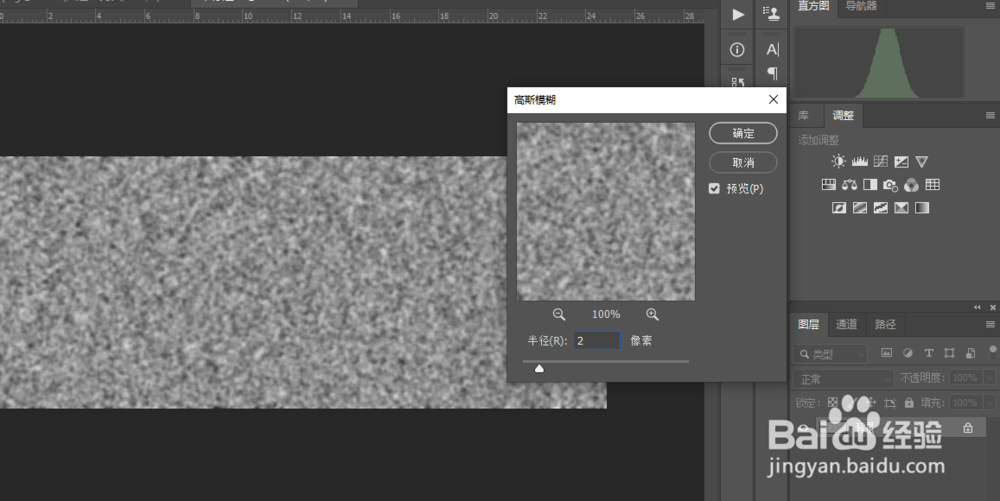
Task: Add a Channel Mixer adjustment
Action: (911, 185)
